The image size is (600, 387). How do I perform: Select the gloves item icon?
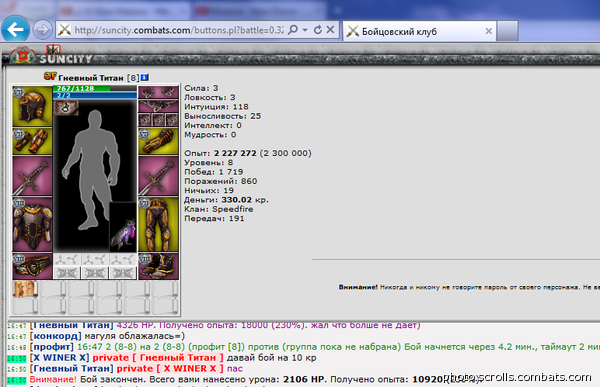(x=158, y=141)
